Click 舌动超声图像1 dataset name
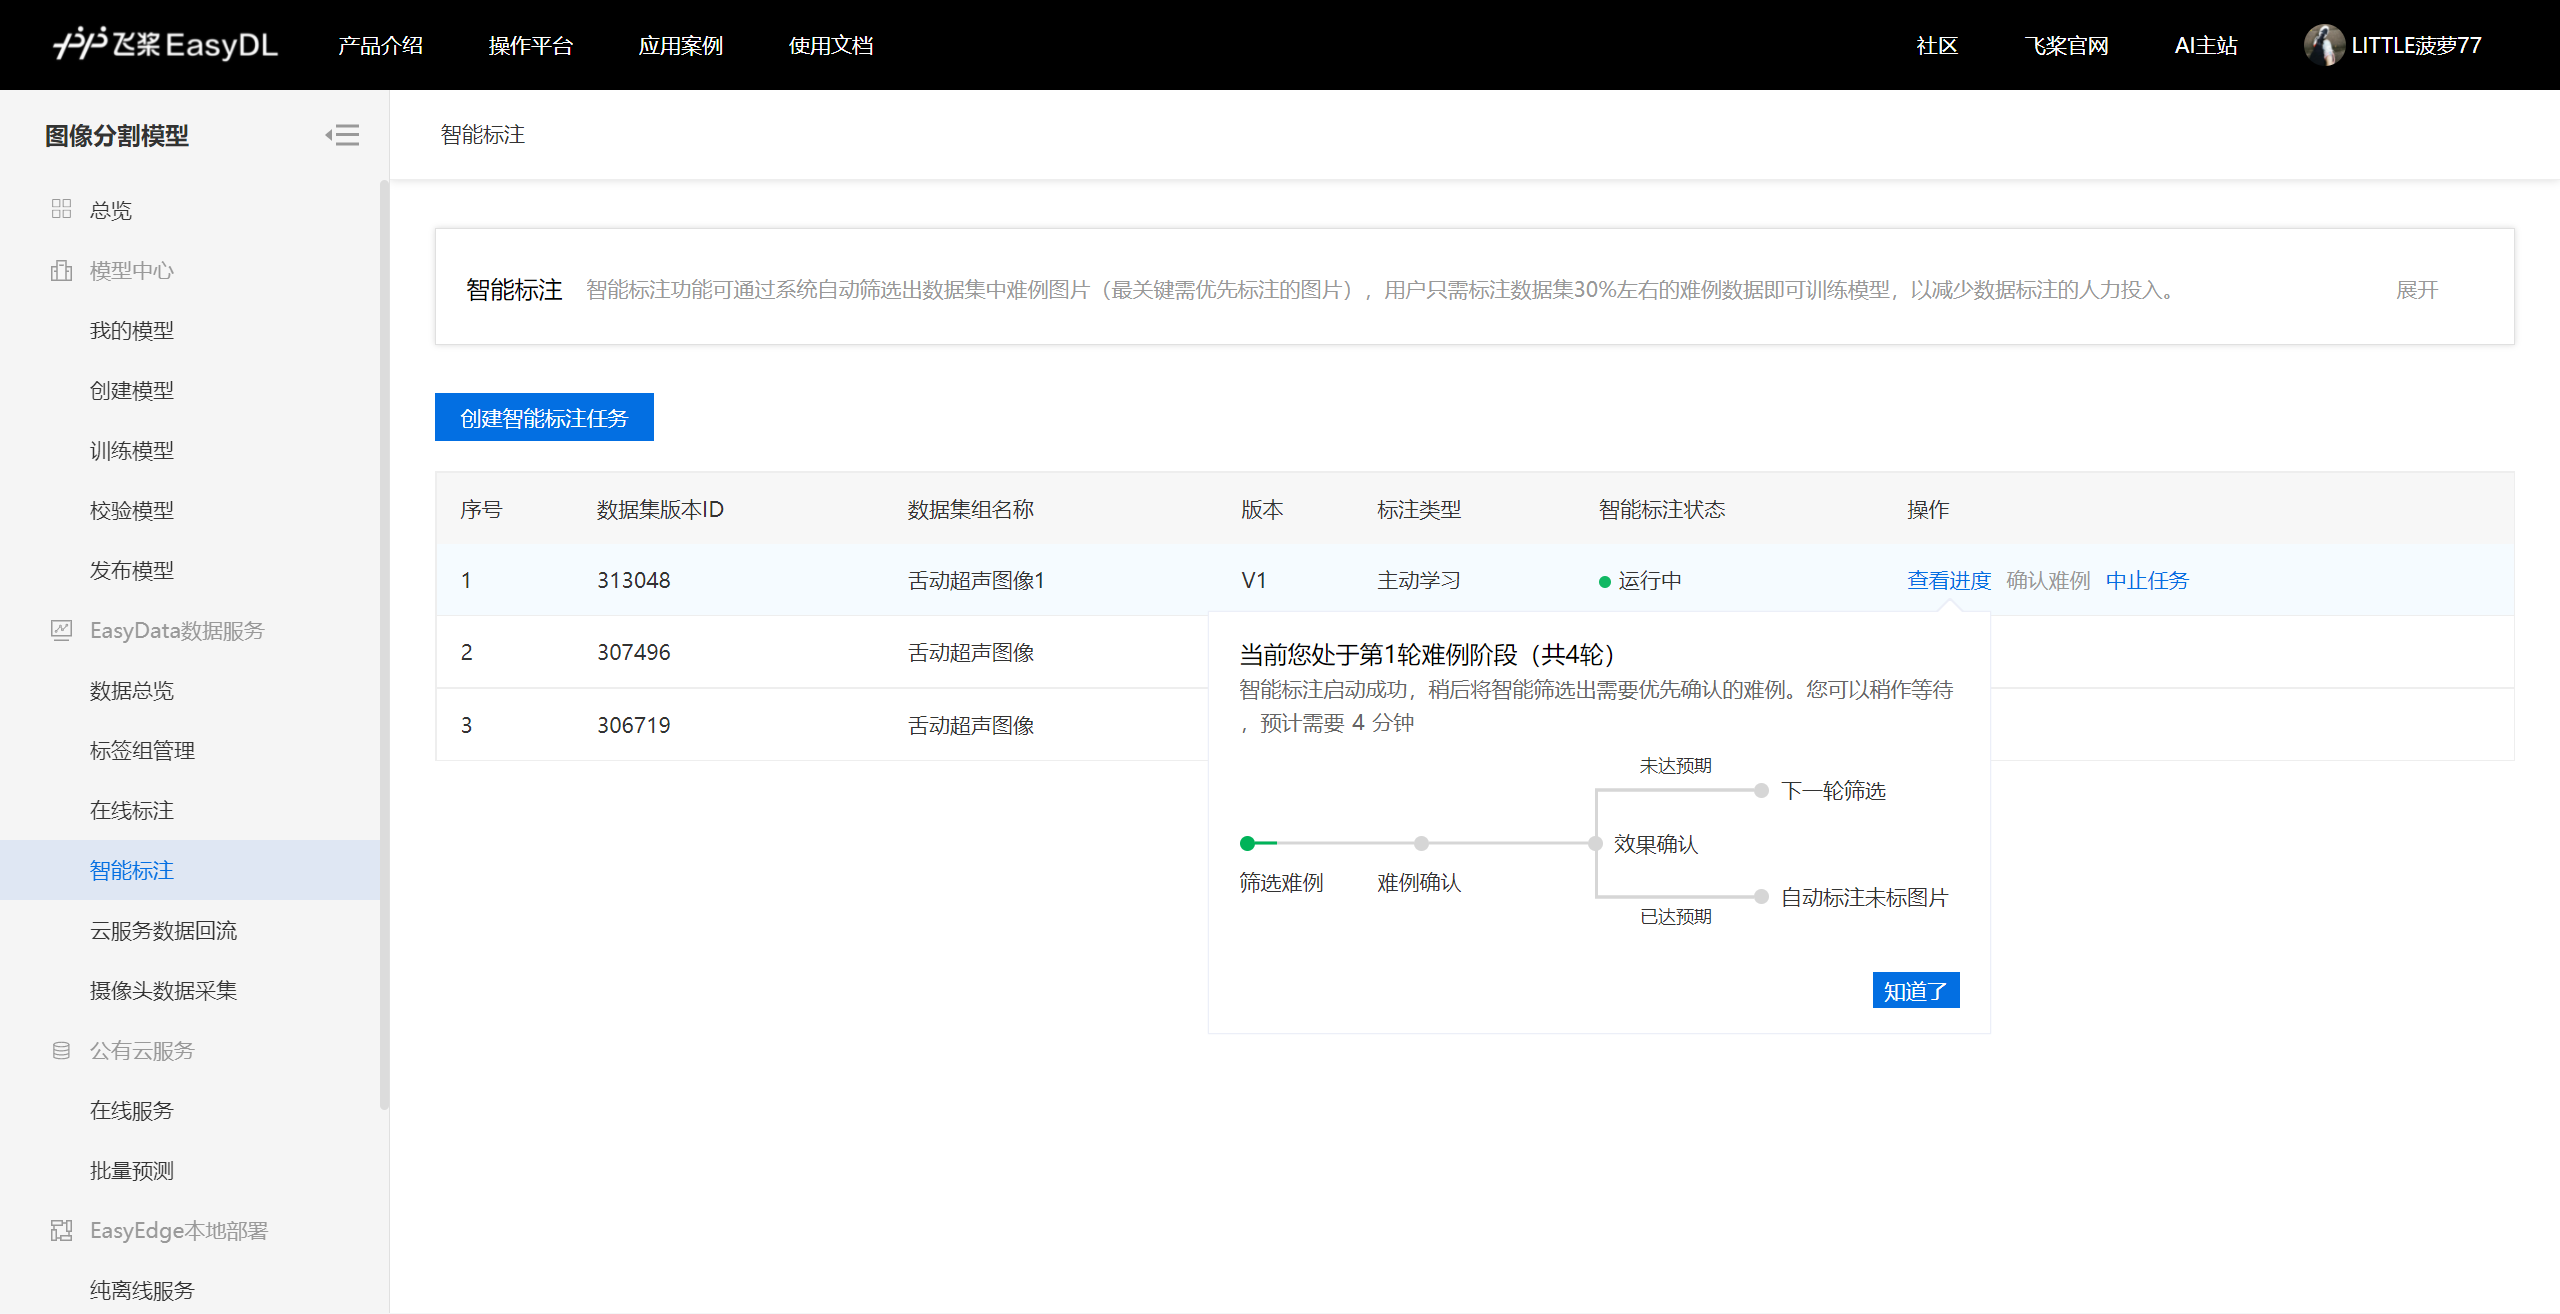Viewport: 2560px width, 1314px height. (976, 580)
